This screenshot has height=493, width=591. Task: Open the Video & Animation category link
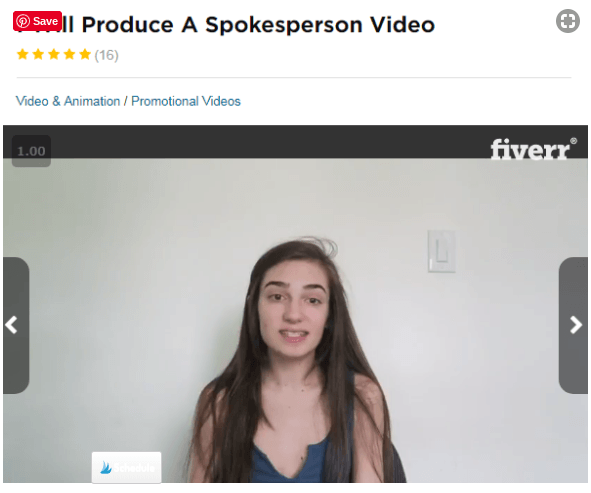(x=68, y=101)
